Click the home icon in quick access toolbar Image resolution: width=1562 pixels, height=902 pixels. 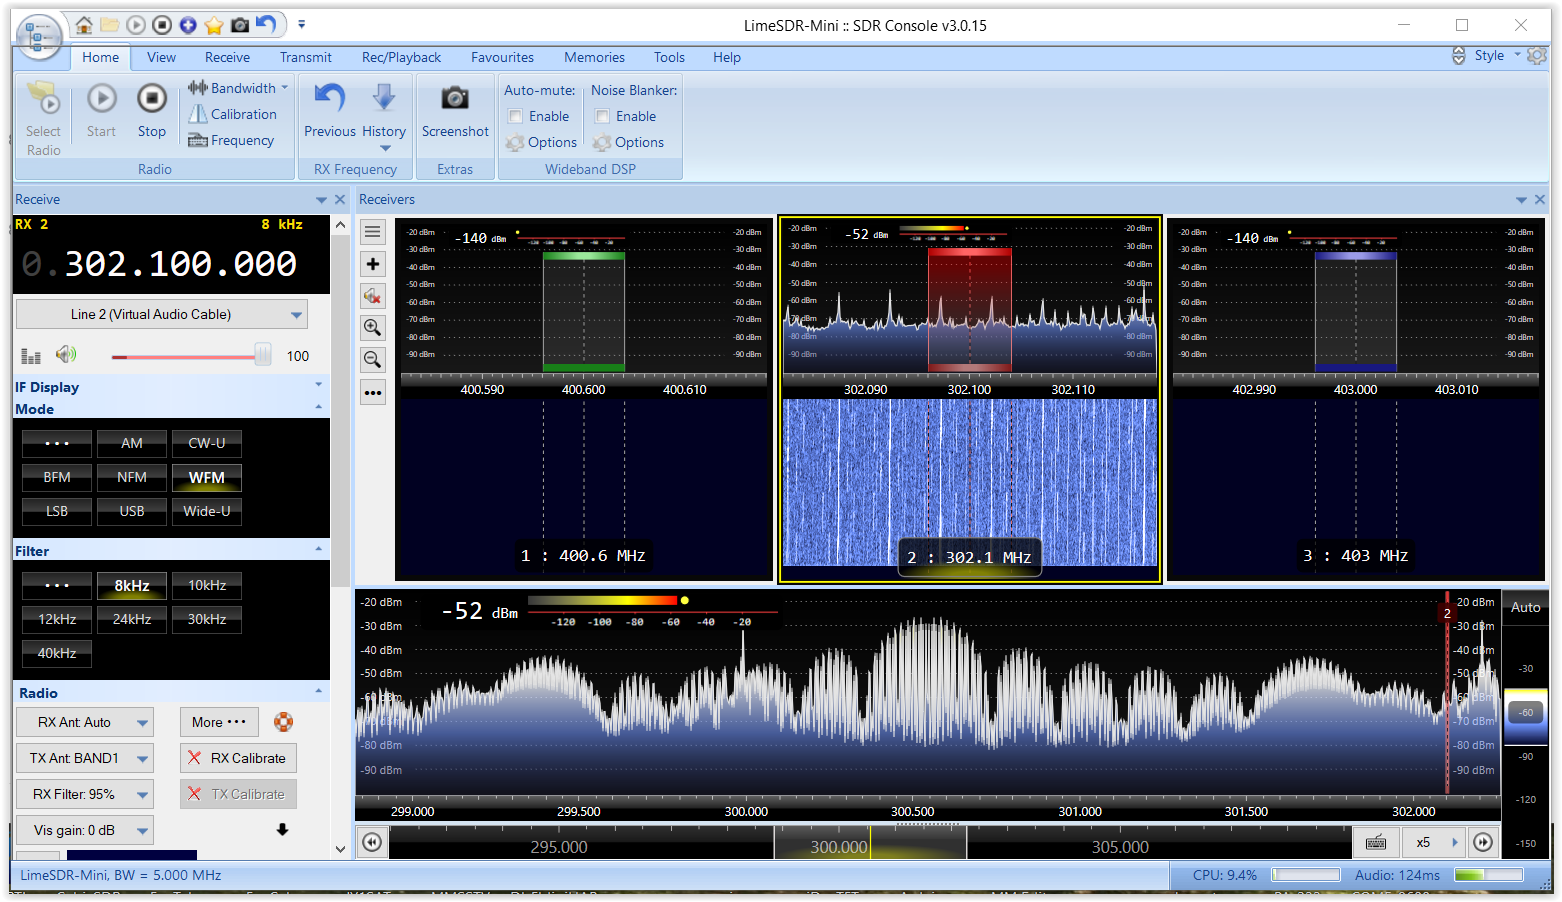pos(85,25)
